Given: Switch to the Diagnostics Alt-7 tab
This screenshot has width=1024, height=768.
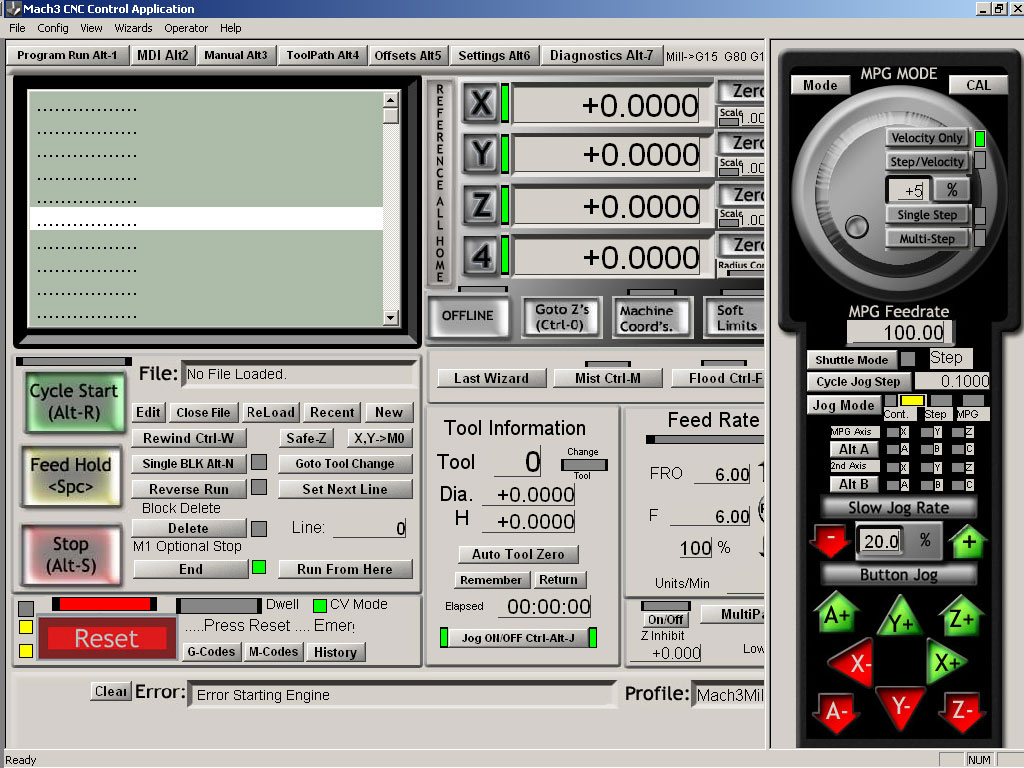Looking at the screenshot, I should (x=601, y=56).
